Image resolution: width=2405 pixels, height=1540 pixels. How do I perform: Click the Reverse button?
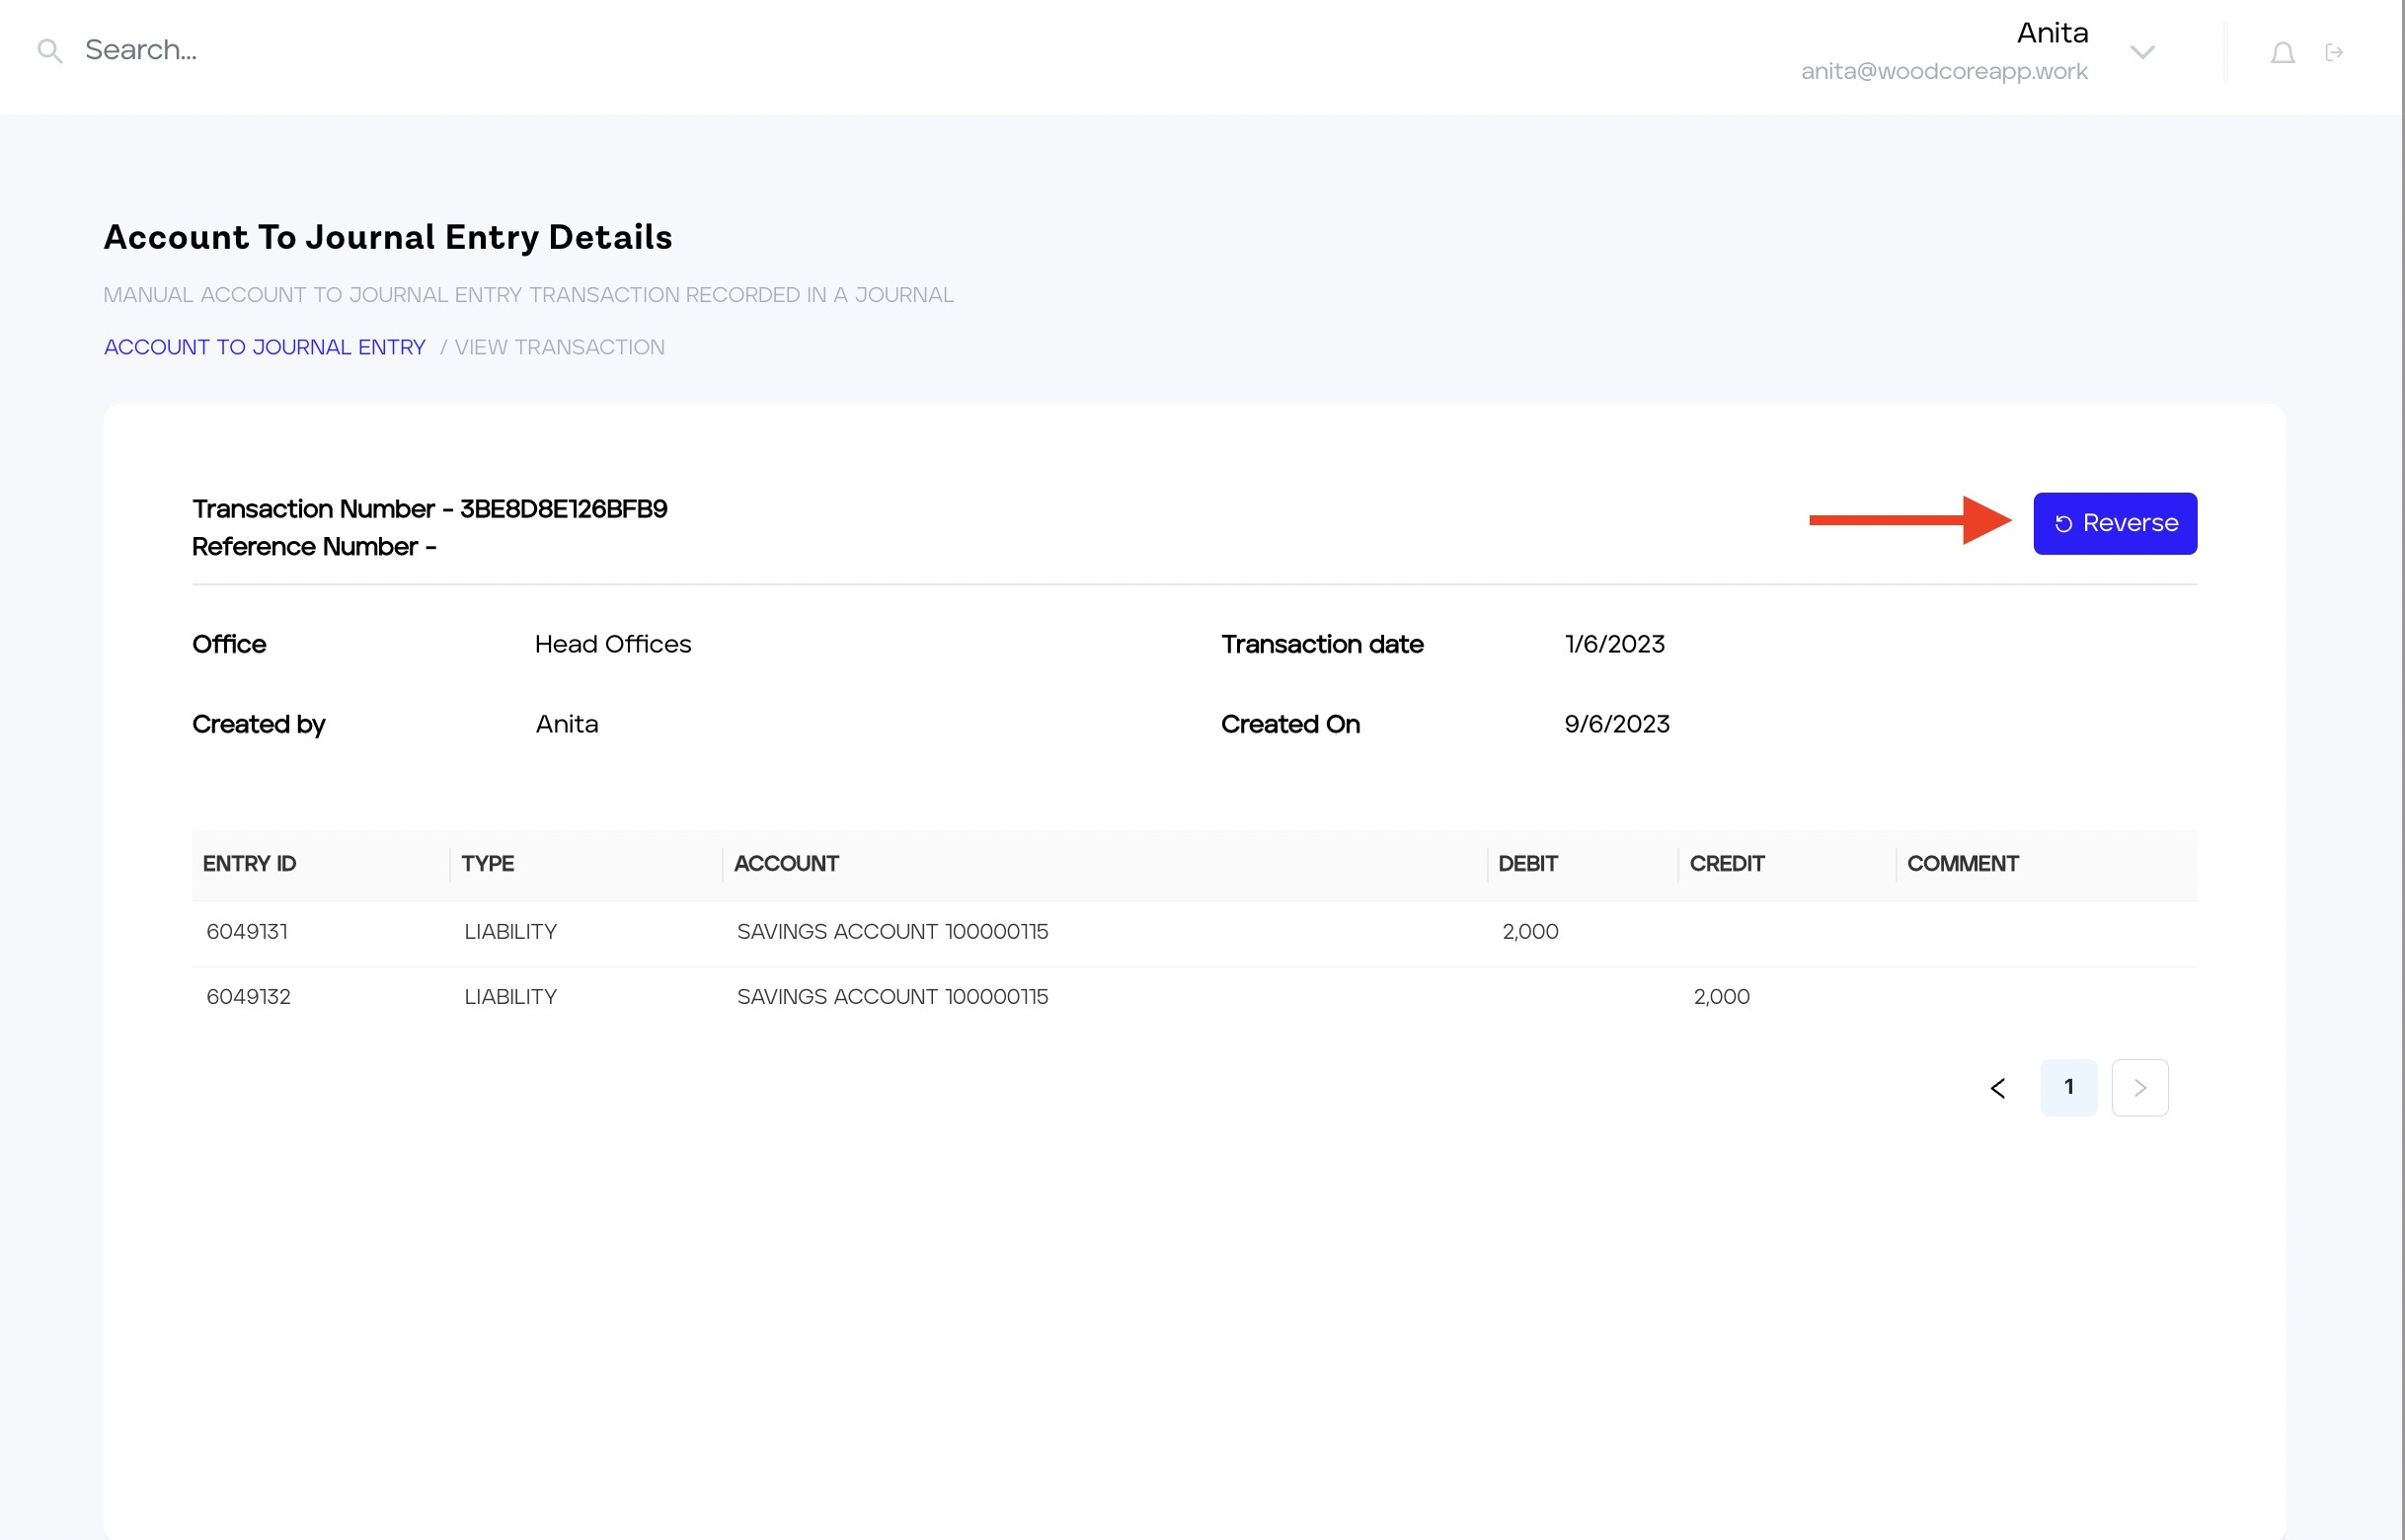tap(2114, 523)
